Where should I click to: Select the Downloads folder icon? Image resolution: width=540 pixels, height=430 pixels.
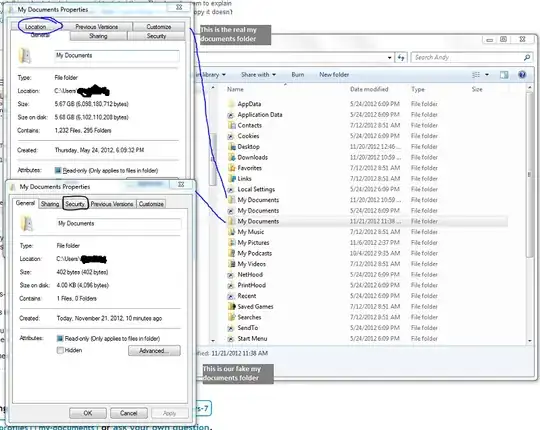[231, 157]
